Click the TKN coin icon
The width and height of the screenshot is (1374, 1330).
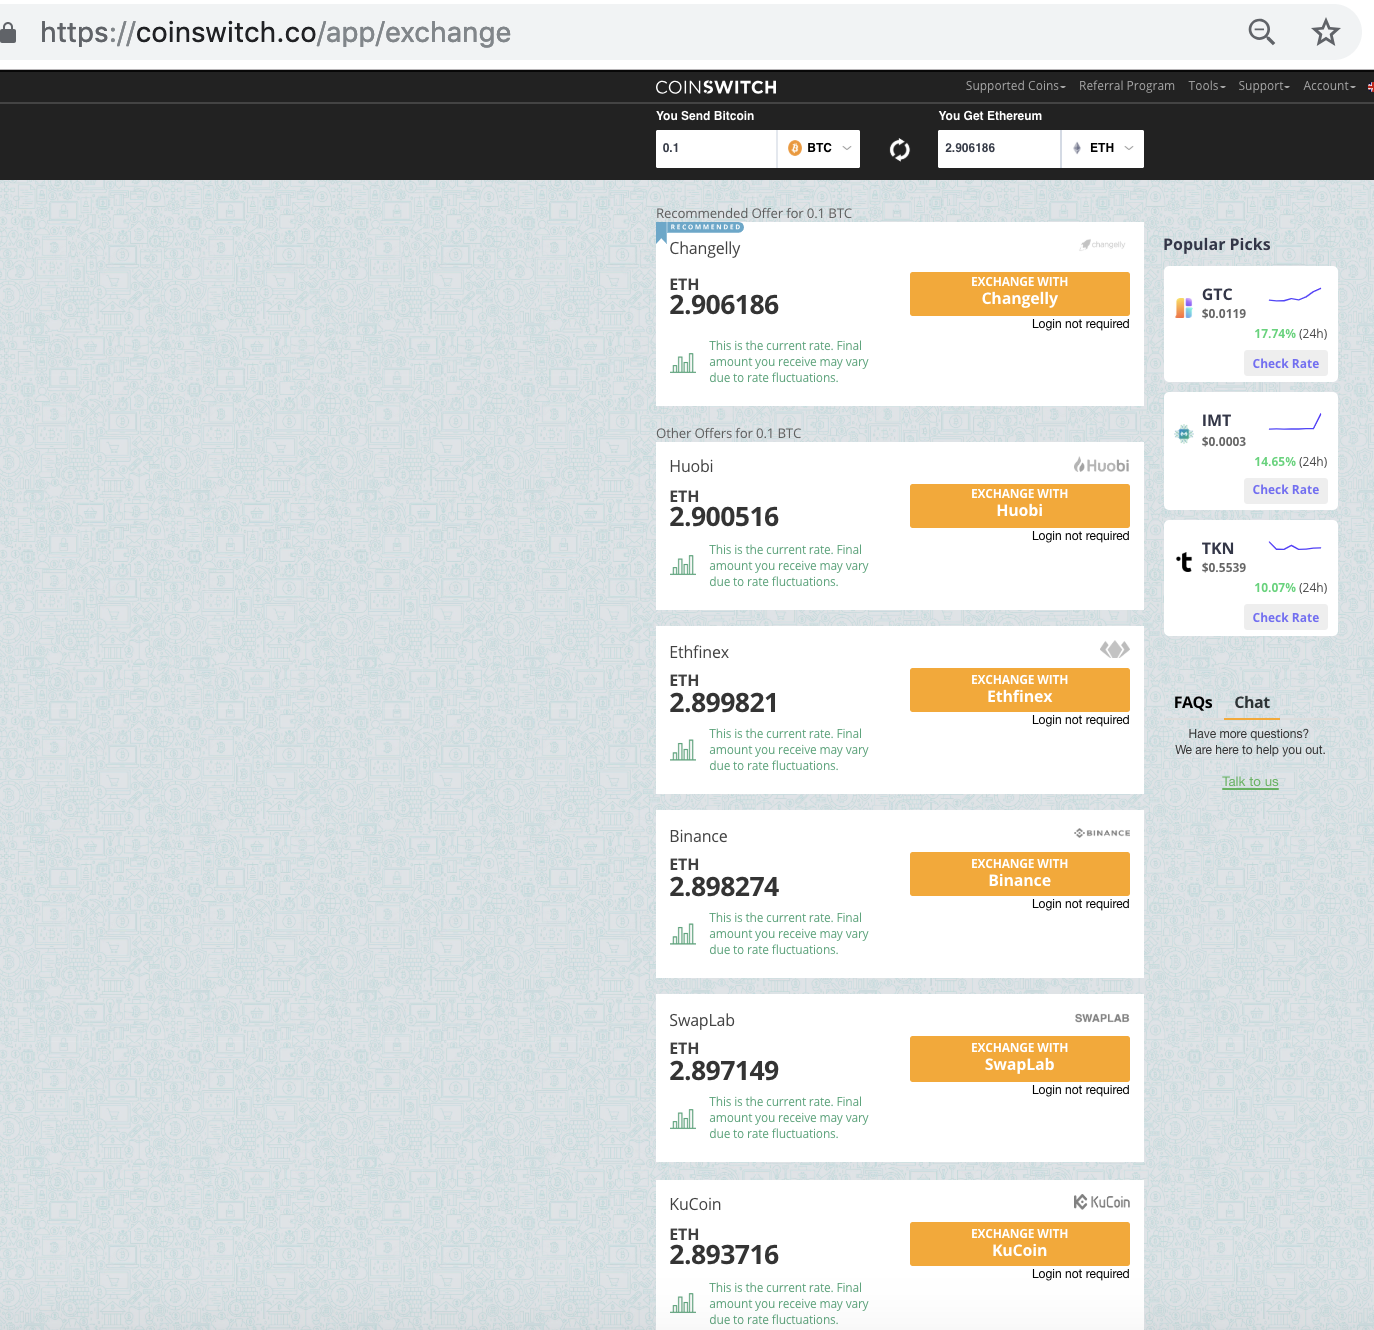(x=1184, y=562)
